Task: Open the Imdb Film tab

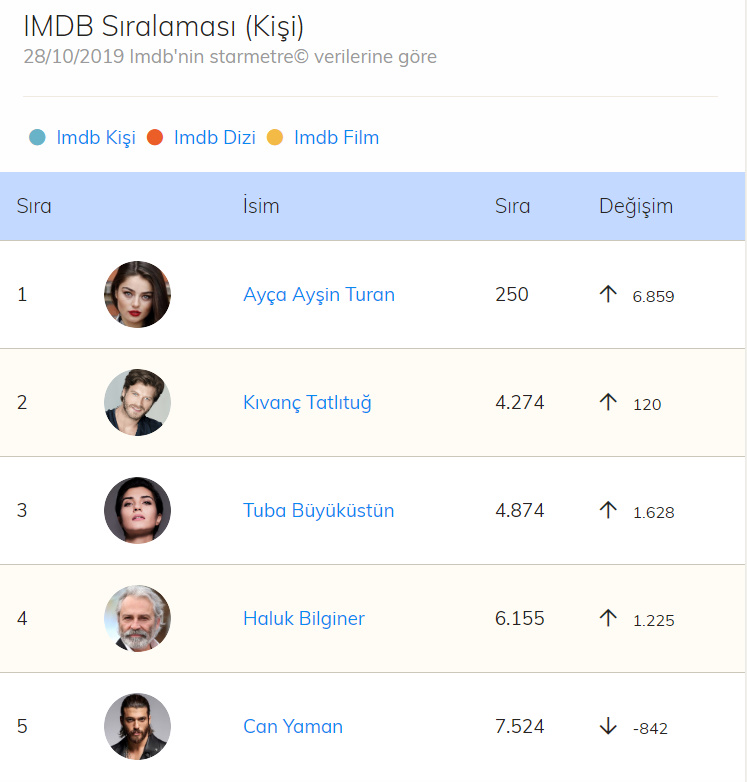Action: pos(336,138)
